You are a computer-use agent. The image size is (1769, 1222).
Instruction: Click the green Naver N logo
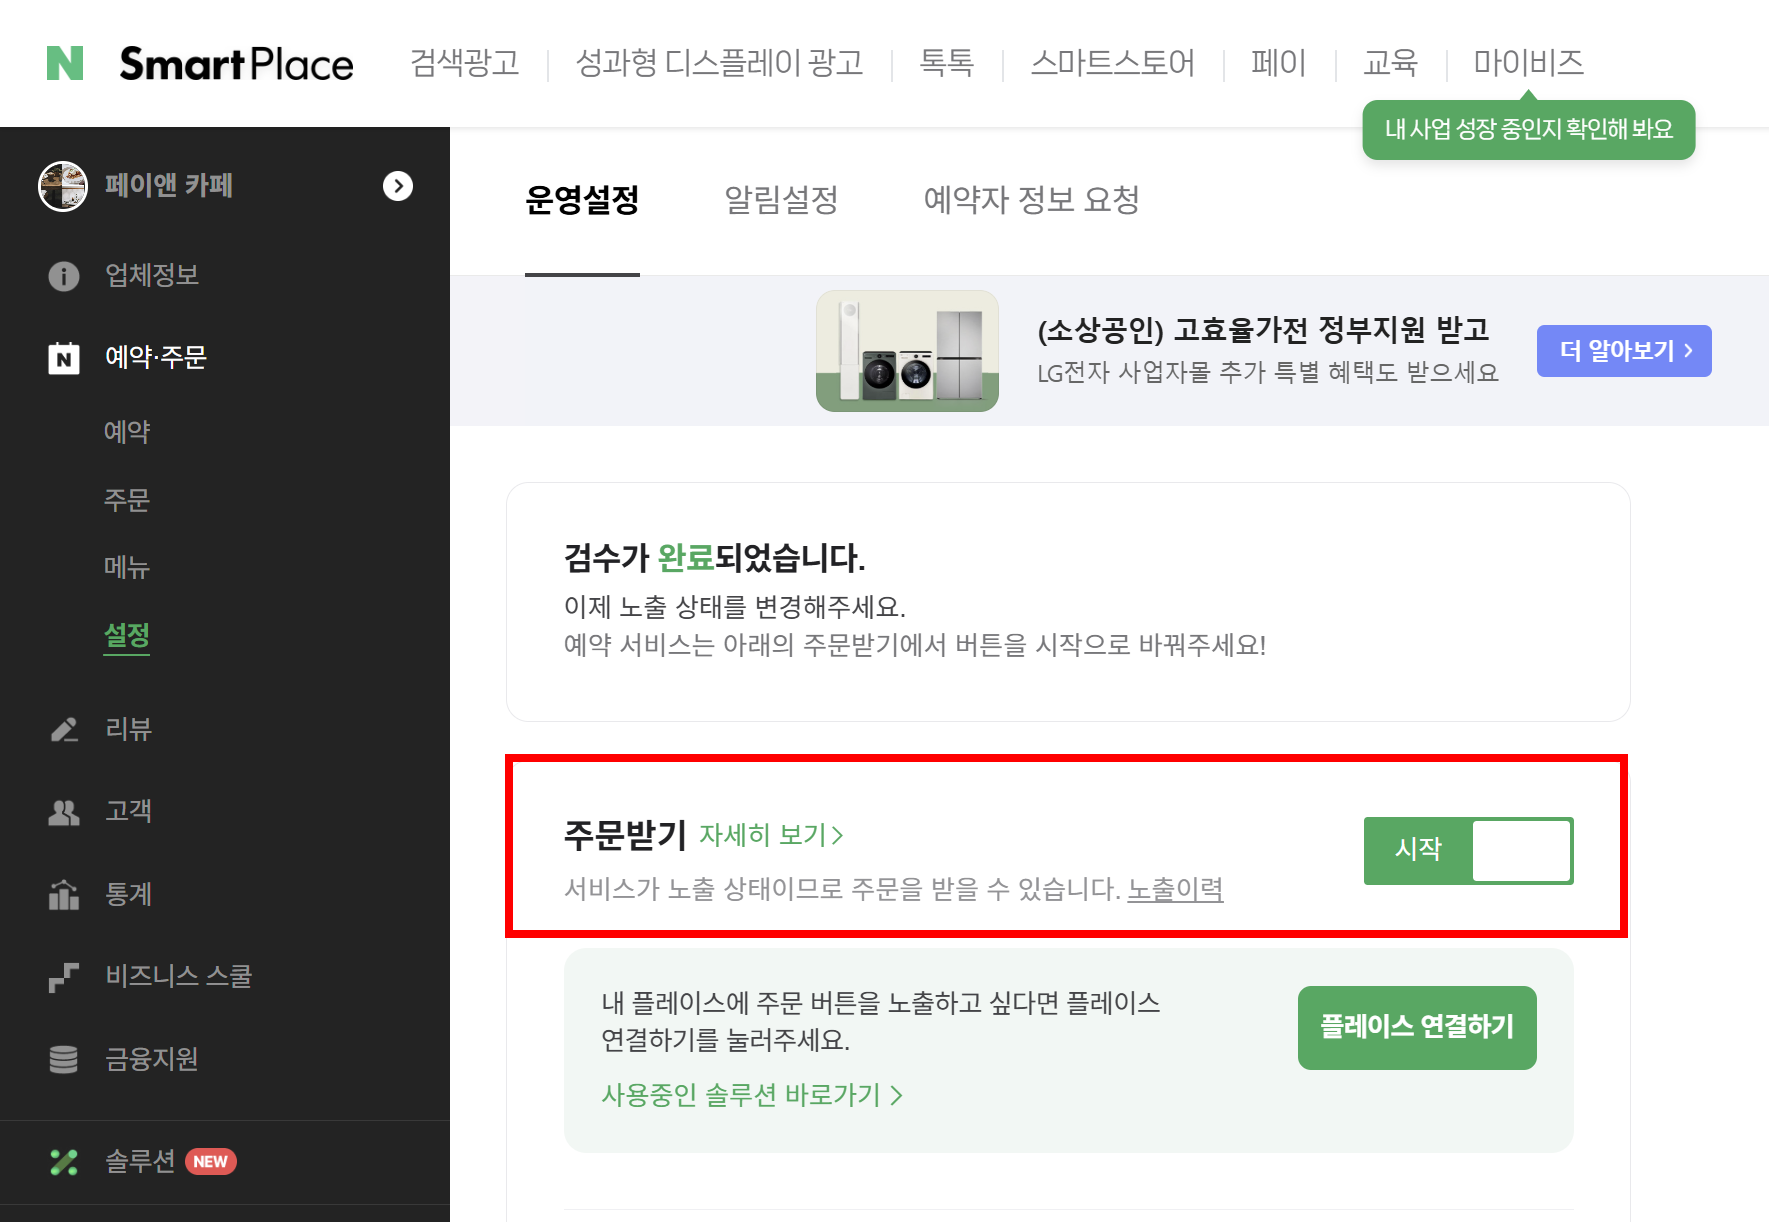pyautogui.click(x=65, y=63)
